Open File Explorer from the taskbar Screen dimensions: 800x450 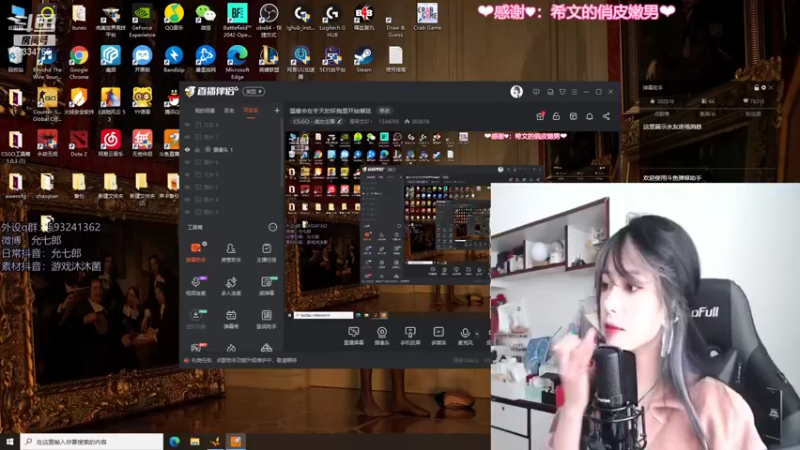point(194,441)
